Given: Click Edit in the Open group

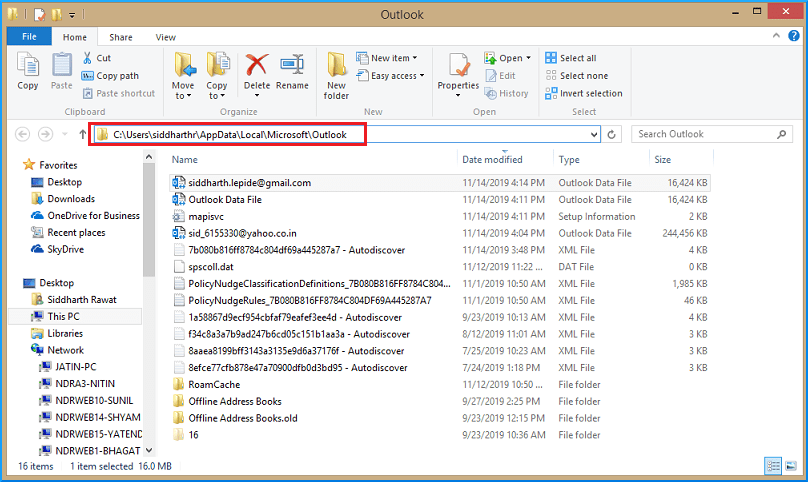Looking at the screenshot, I should [500, 76].
